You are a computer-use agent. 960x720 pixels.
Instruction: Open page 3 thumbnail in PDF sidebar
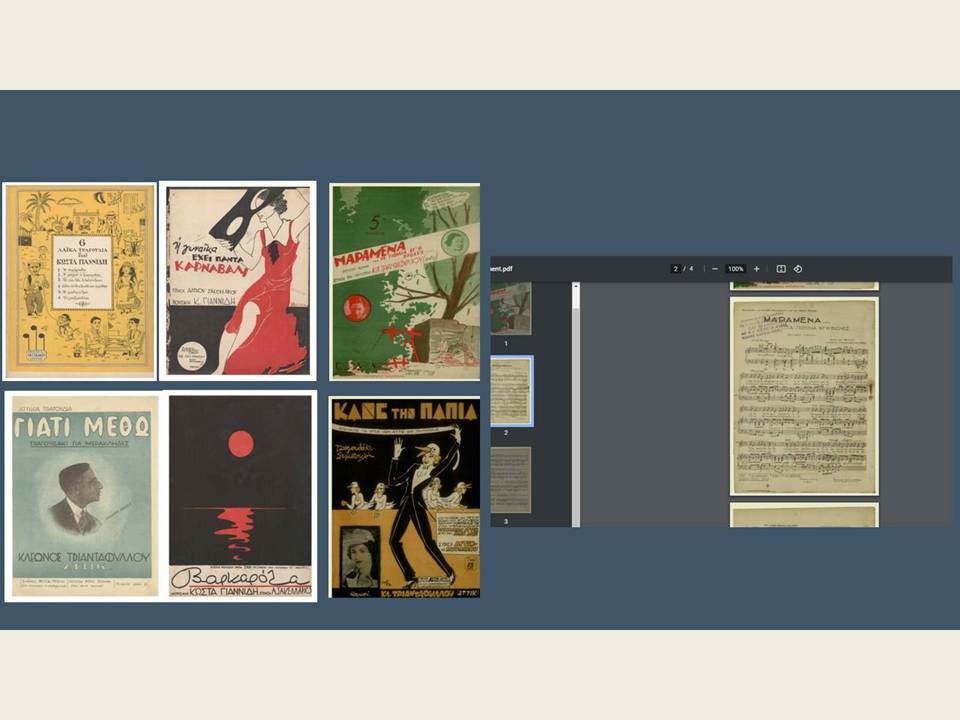point(511,480)
